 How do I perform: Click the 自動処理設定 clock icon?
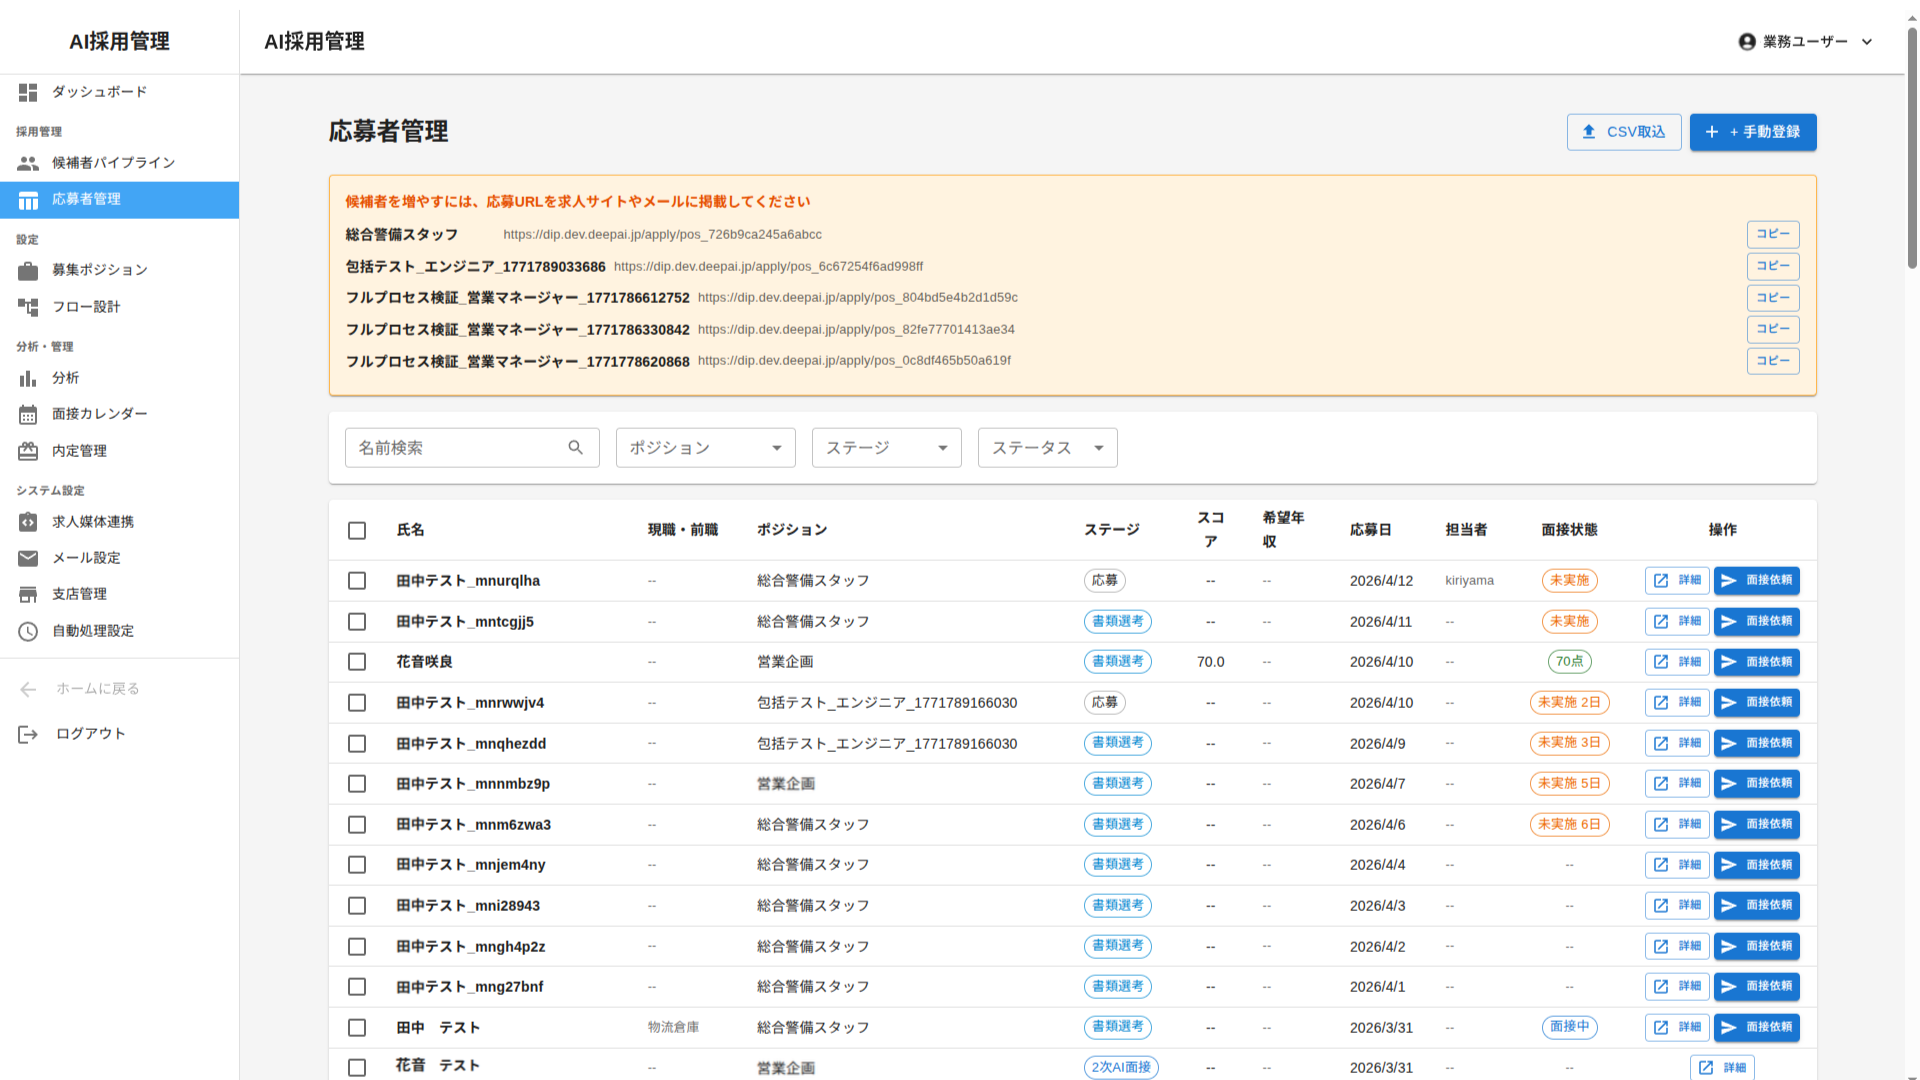click(x=29, y=630)
